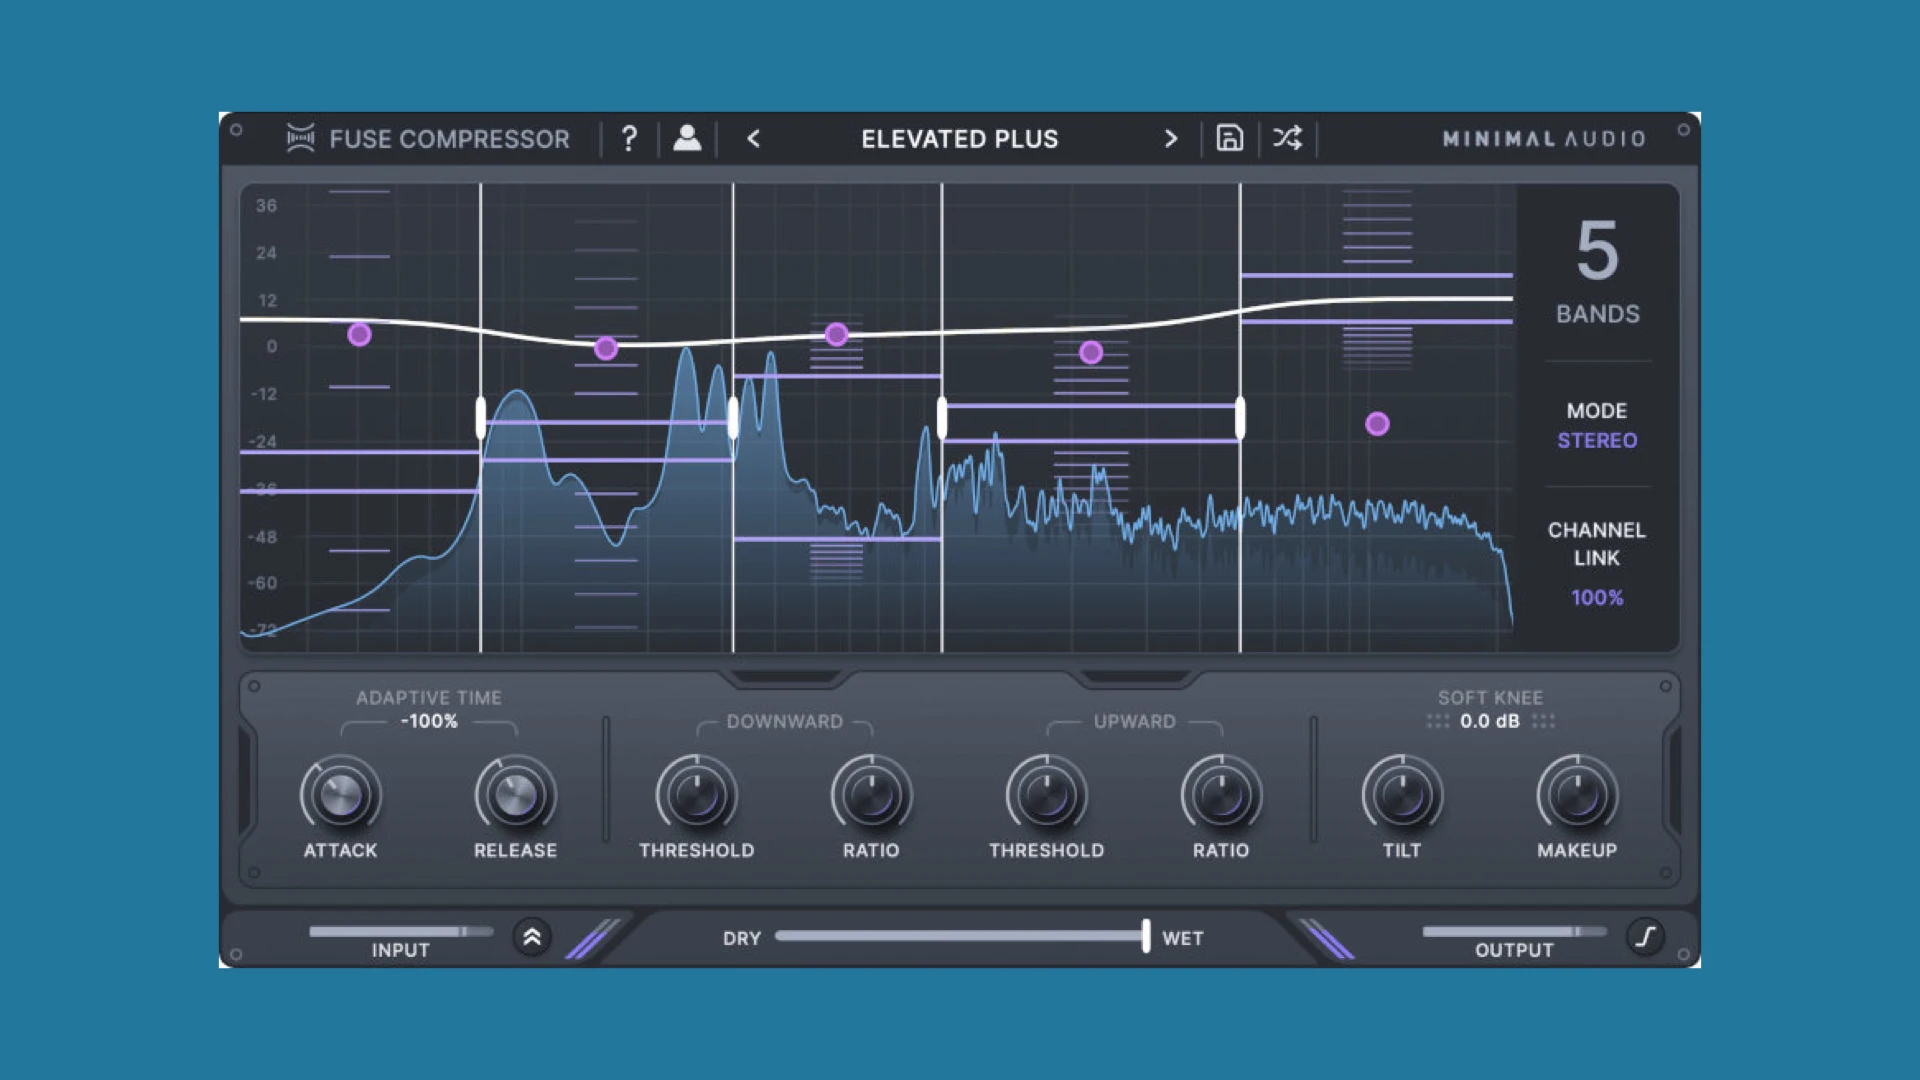Click the Fuse Compressor logo icon

[300, 138]
